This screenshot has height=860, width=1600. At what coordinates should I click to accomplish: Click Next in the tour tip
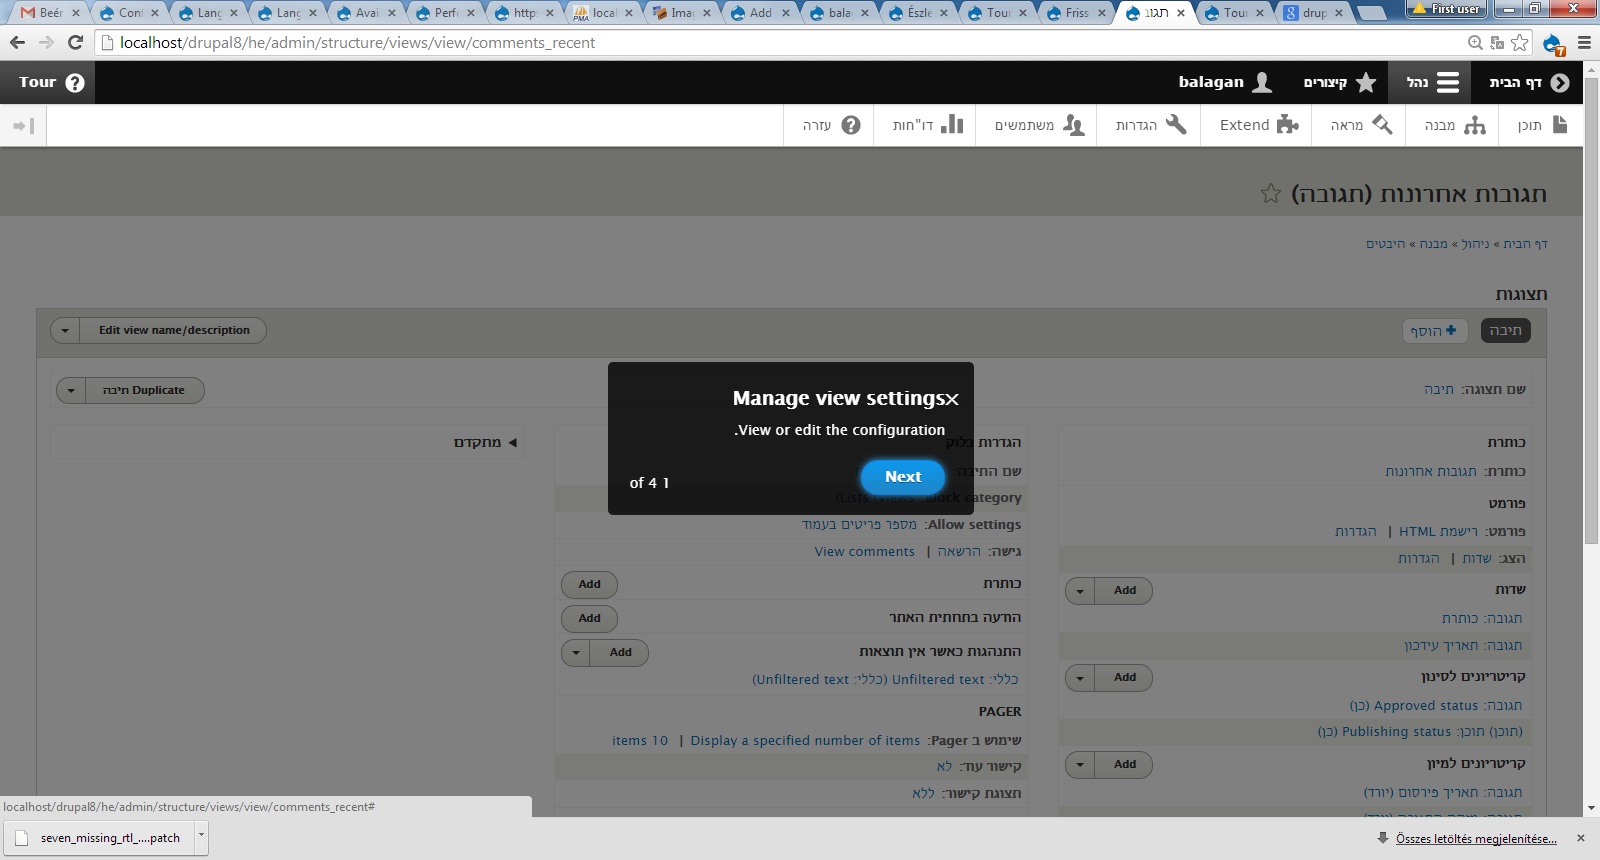point(903,477)
